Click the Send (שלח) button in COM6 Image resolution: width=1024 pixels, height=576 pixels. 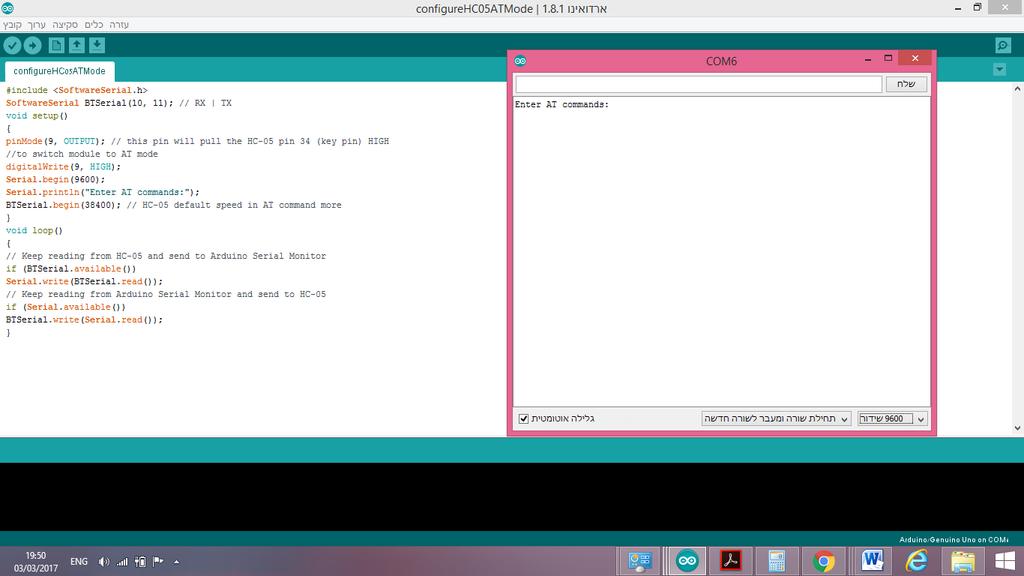tap(906, 84)
